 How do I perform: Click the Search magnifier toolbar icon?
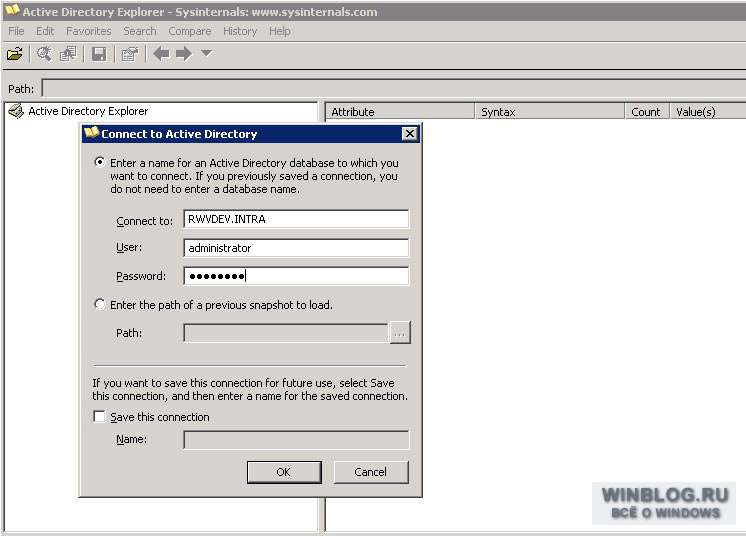pyautogui.click(x=44, y=54)
